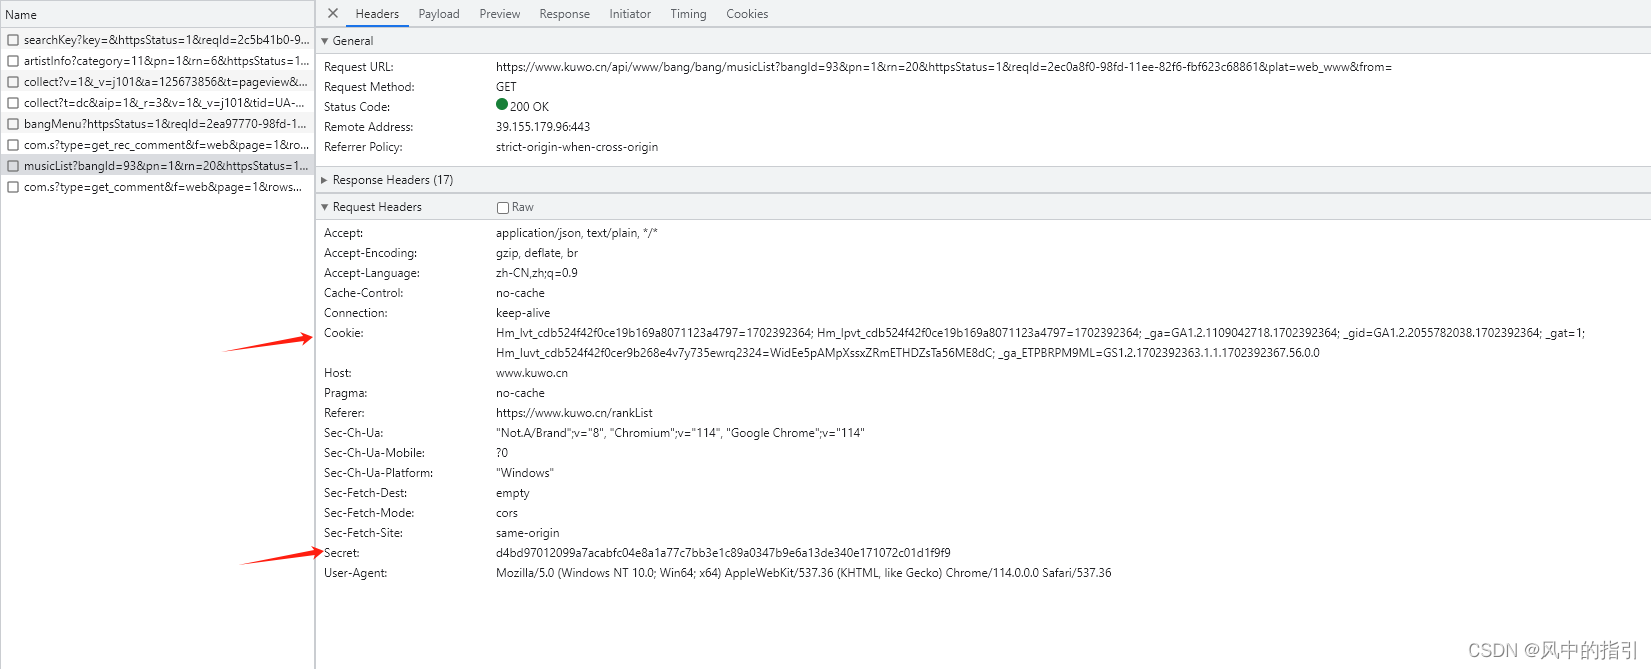
Task: Select the com.s?type=get_rec_comment request row
Action: (158, 145)
